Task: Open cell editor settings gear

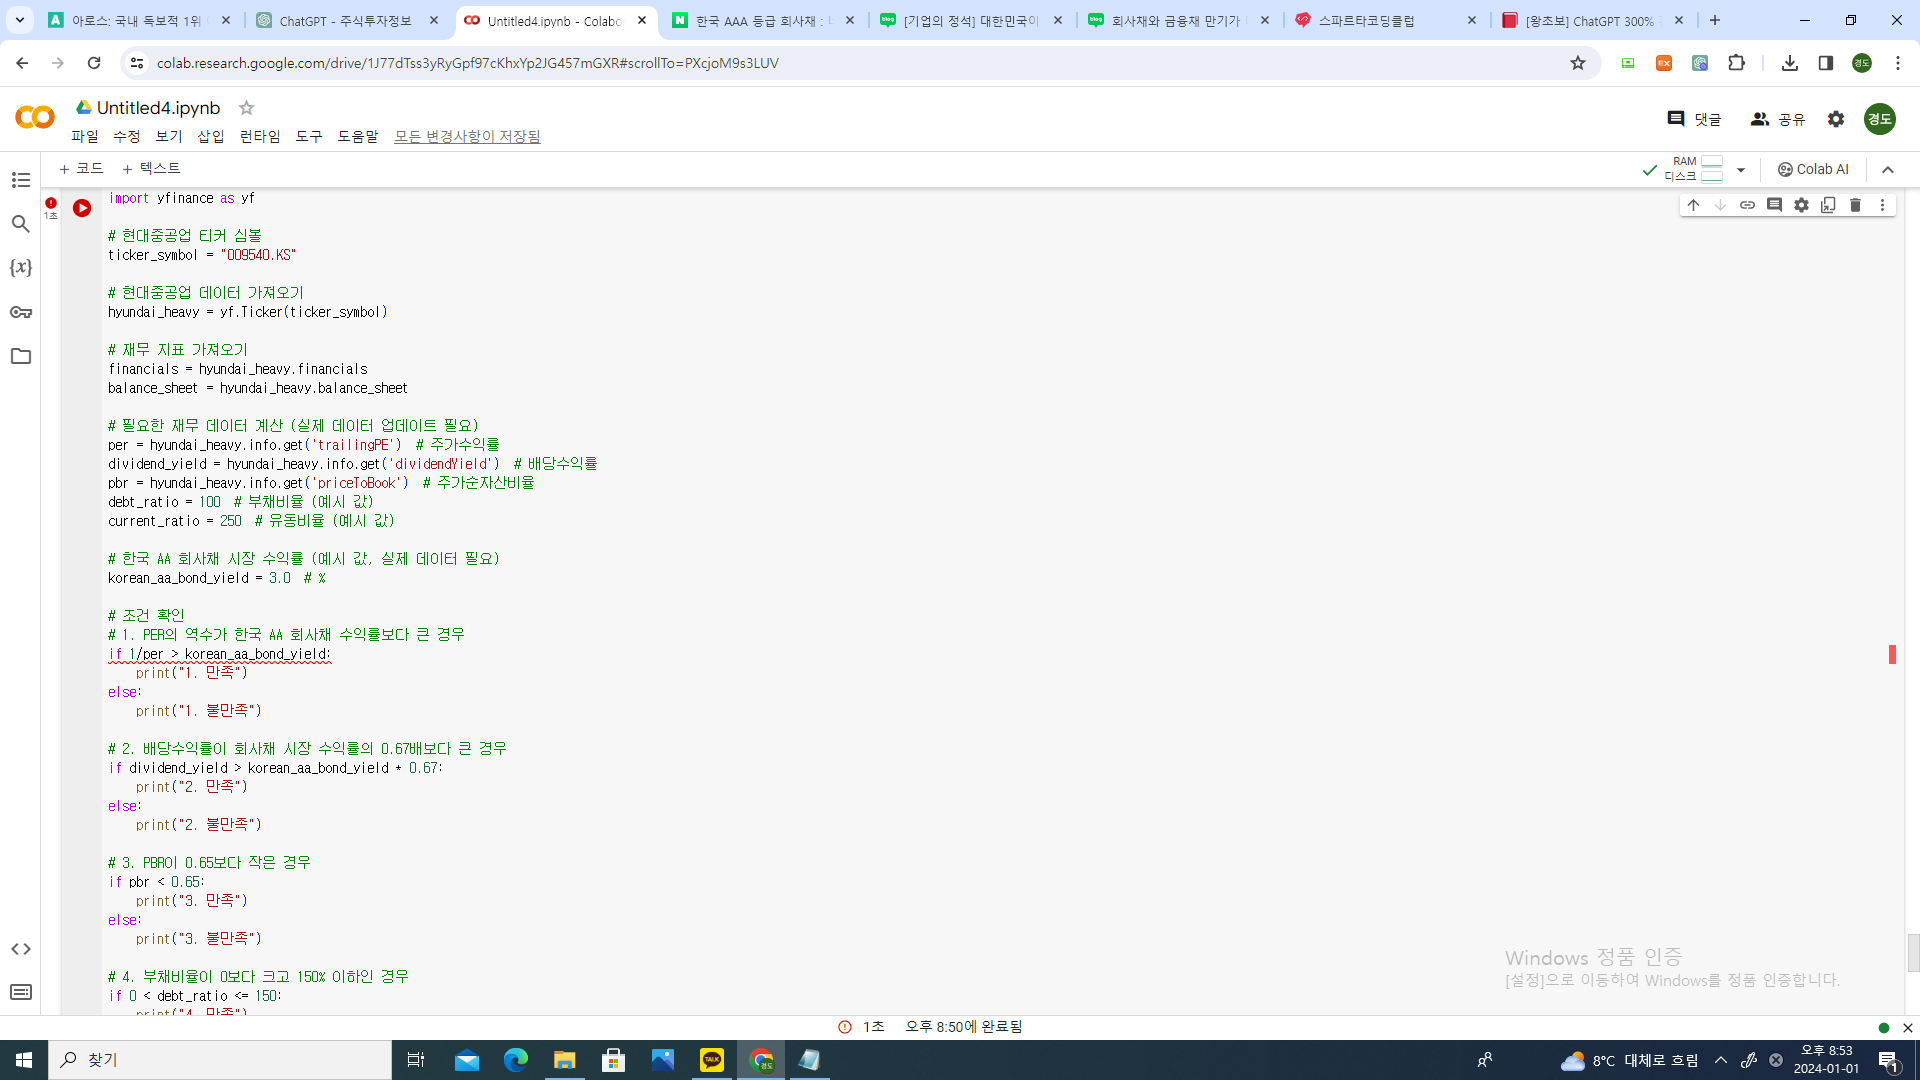Action: point(1801,205)
